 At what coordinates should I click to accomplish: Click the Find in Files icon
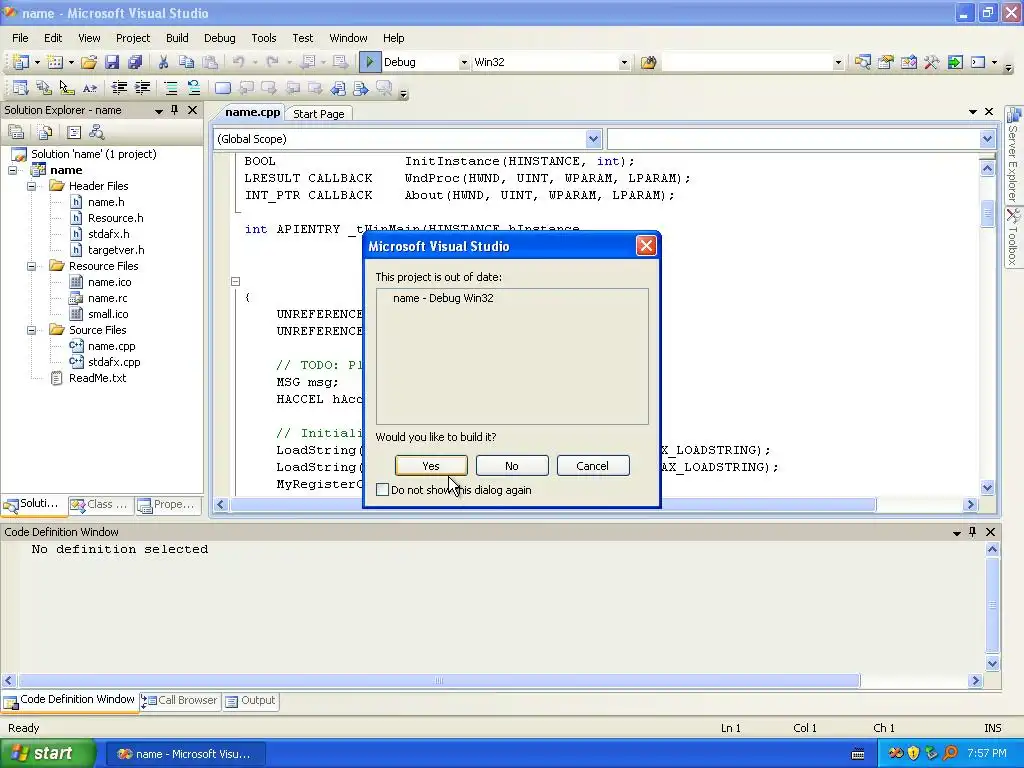point(648,62)
